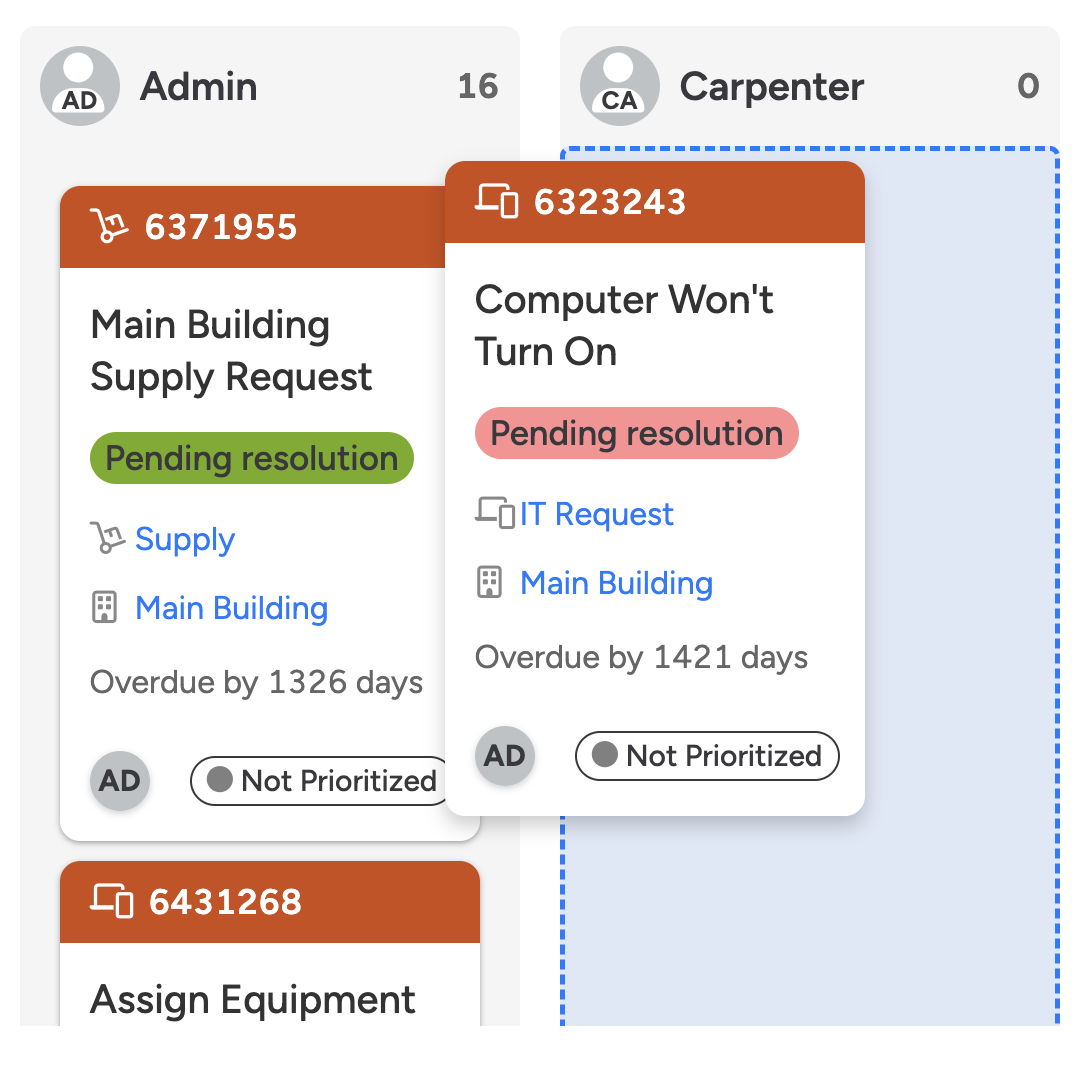Open Main Building link on Computer Won't Turn On card
This screenshot has width=1090, height=1091.
click(x=616, y=583)
